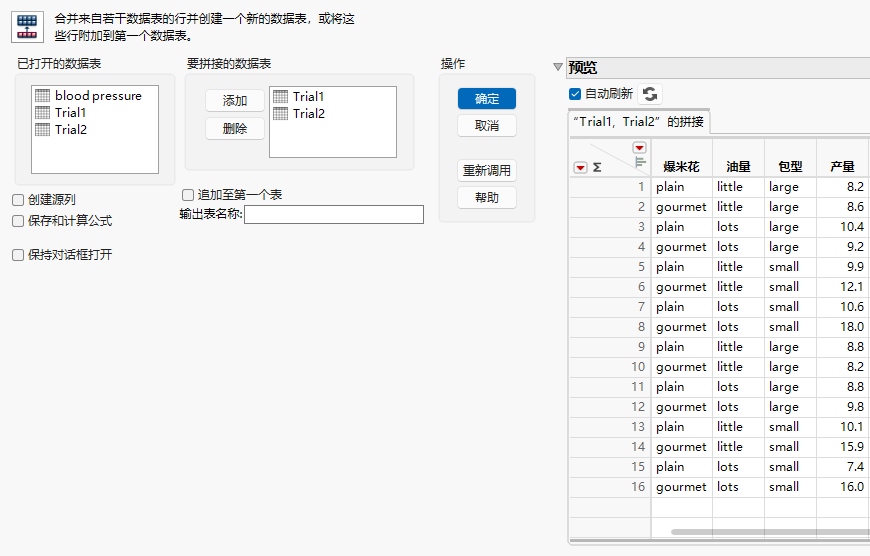Enable 创建源列 checkbox
This screenshot has width=870, height=556.
[x=18, y=200]
